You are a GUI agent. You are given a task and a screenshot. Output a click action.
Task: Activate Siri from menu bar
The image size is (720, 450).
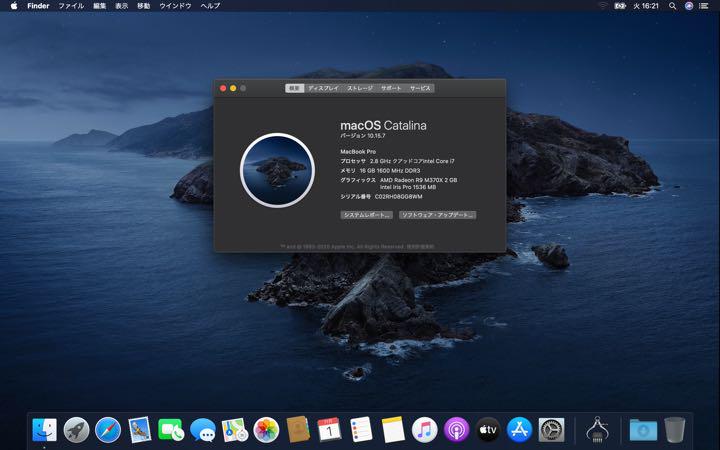(689, 6)
